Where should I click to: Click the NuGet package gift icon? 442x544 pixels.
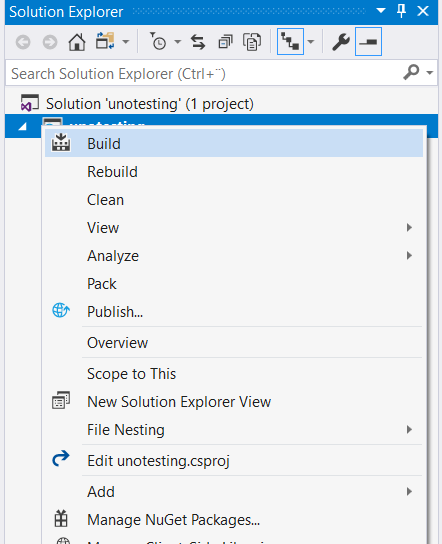61,518
